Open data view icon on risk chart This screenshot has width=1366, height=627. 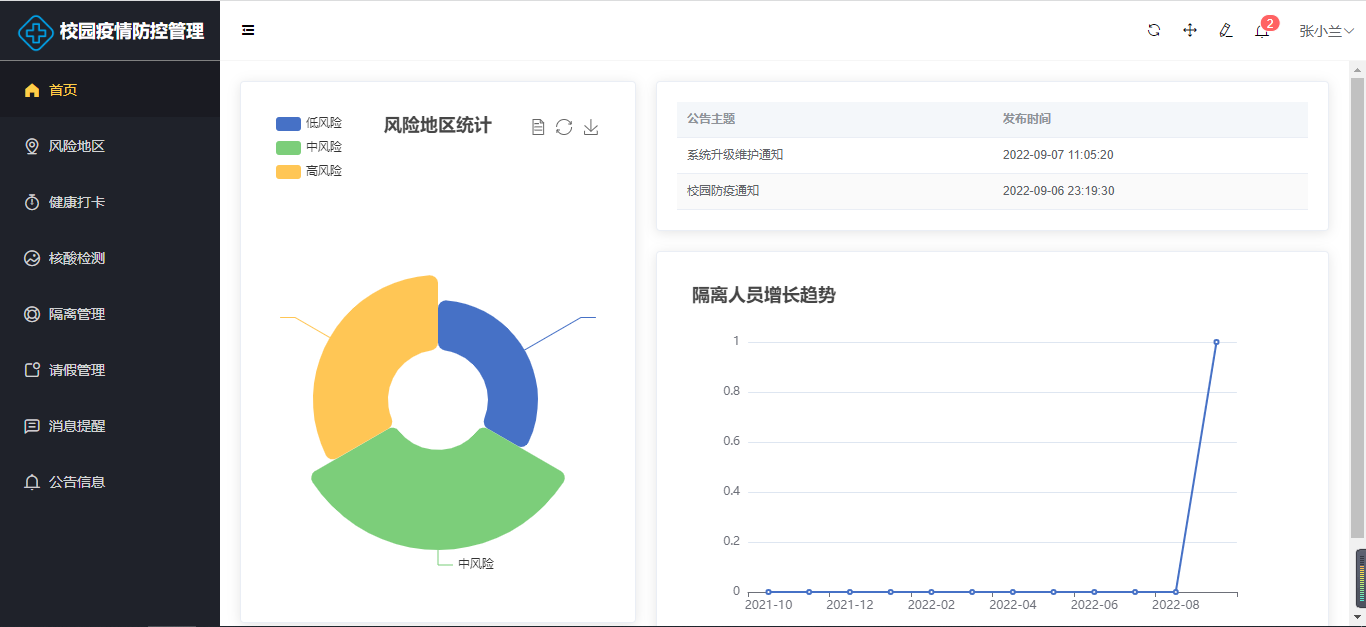point(538,127)
